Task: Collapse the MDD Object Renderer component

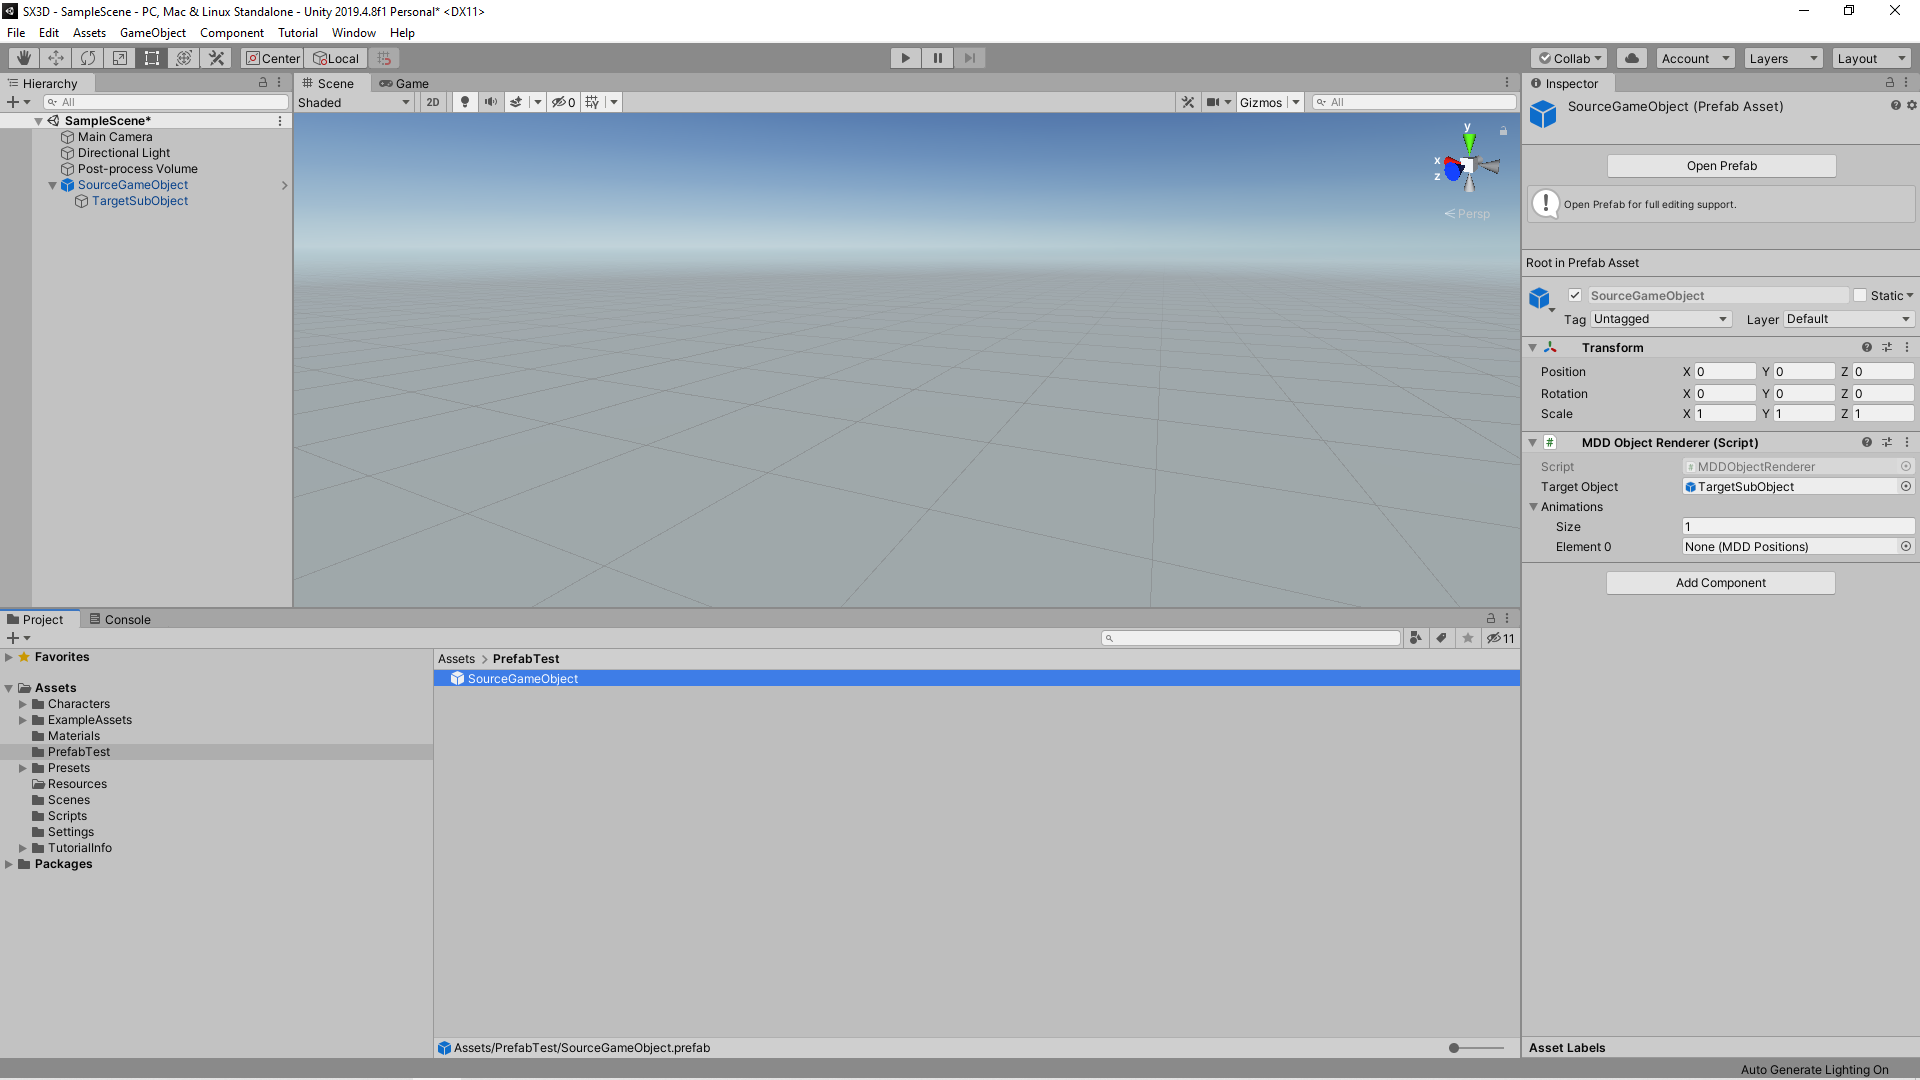Action: pyautogui.click(x=1532, y=442)
